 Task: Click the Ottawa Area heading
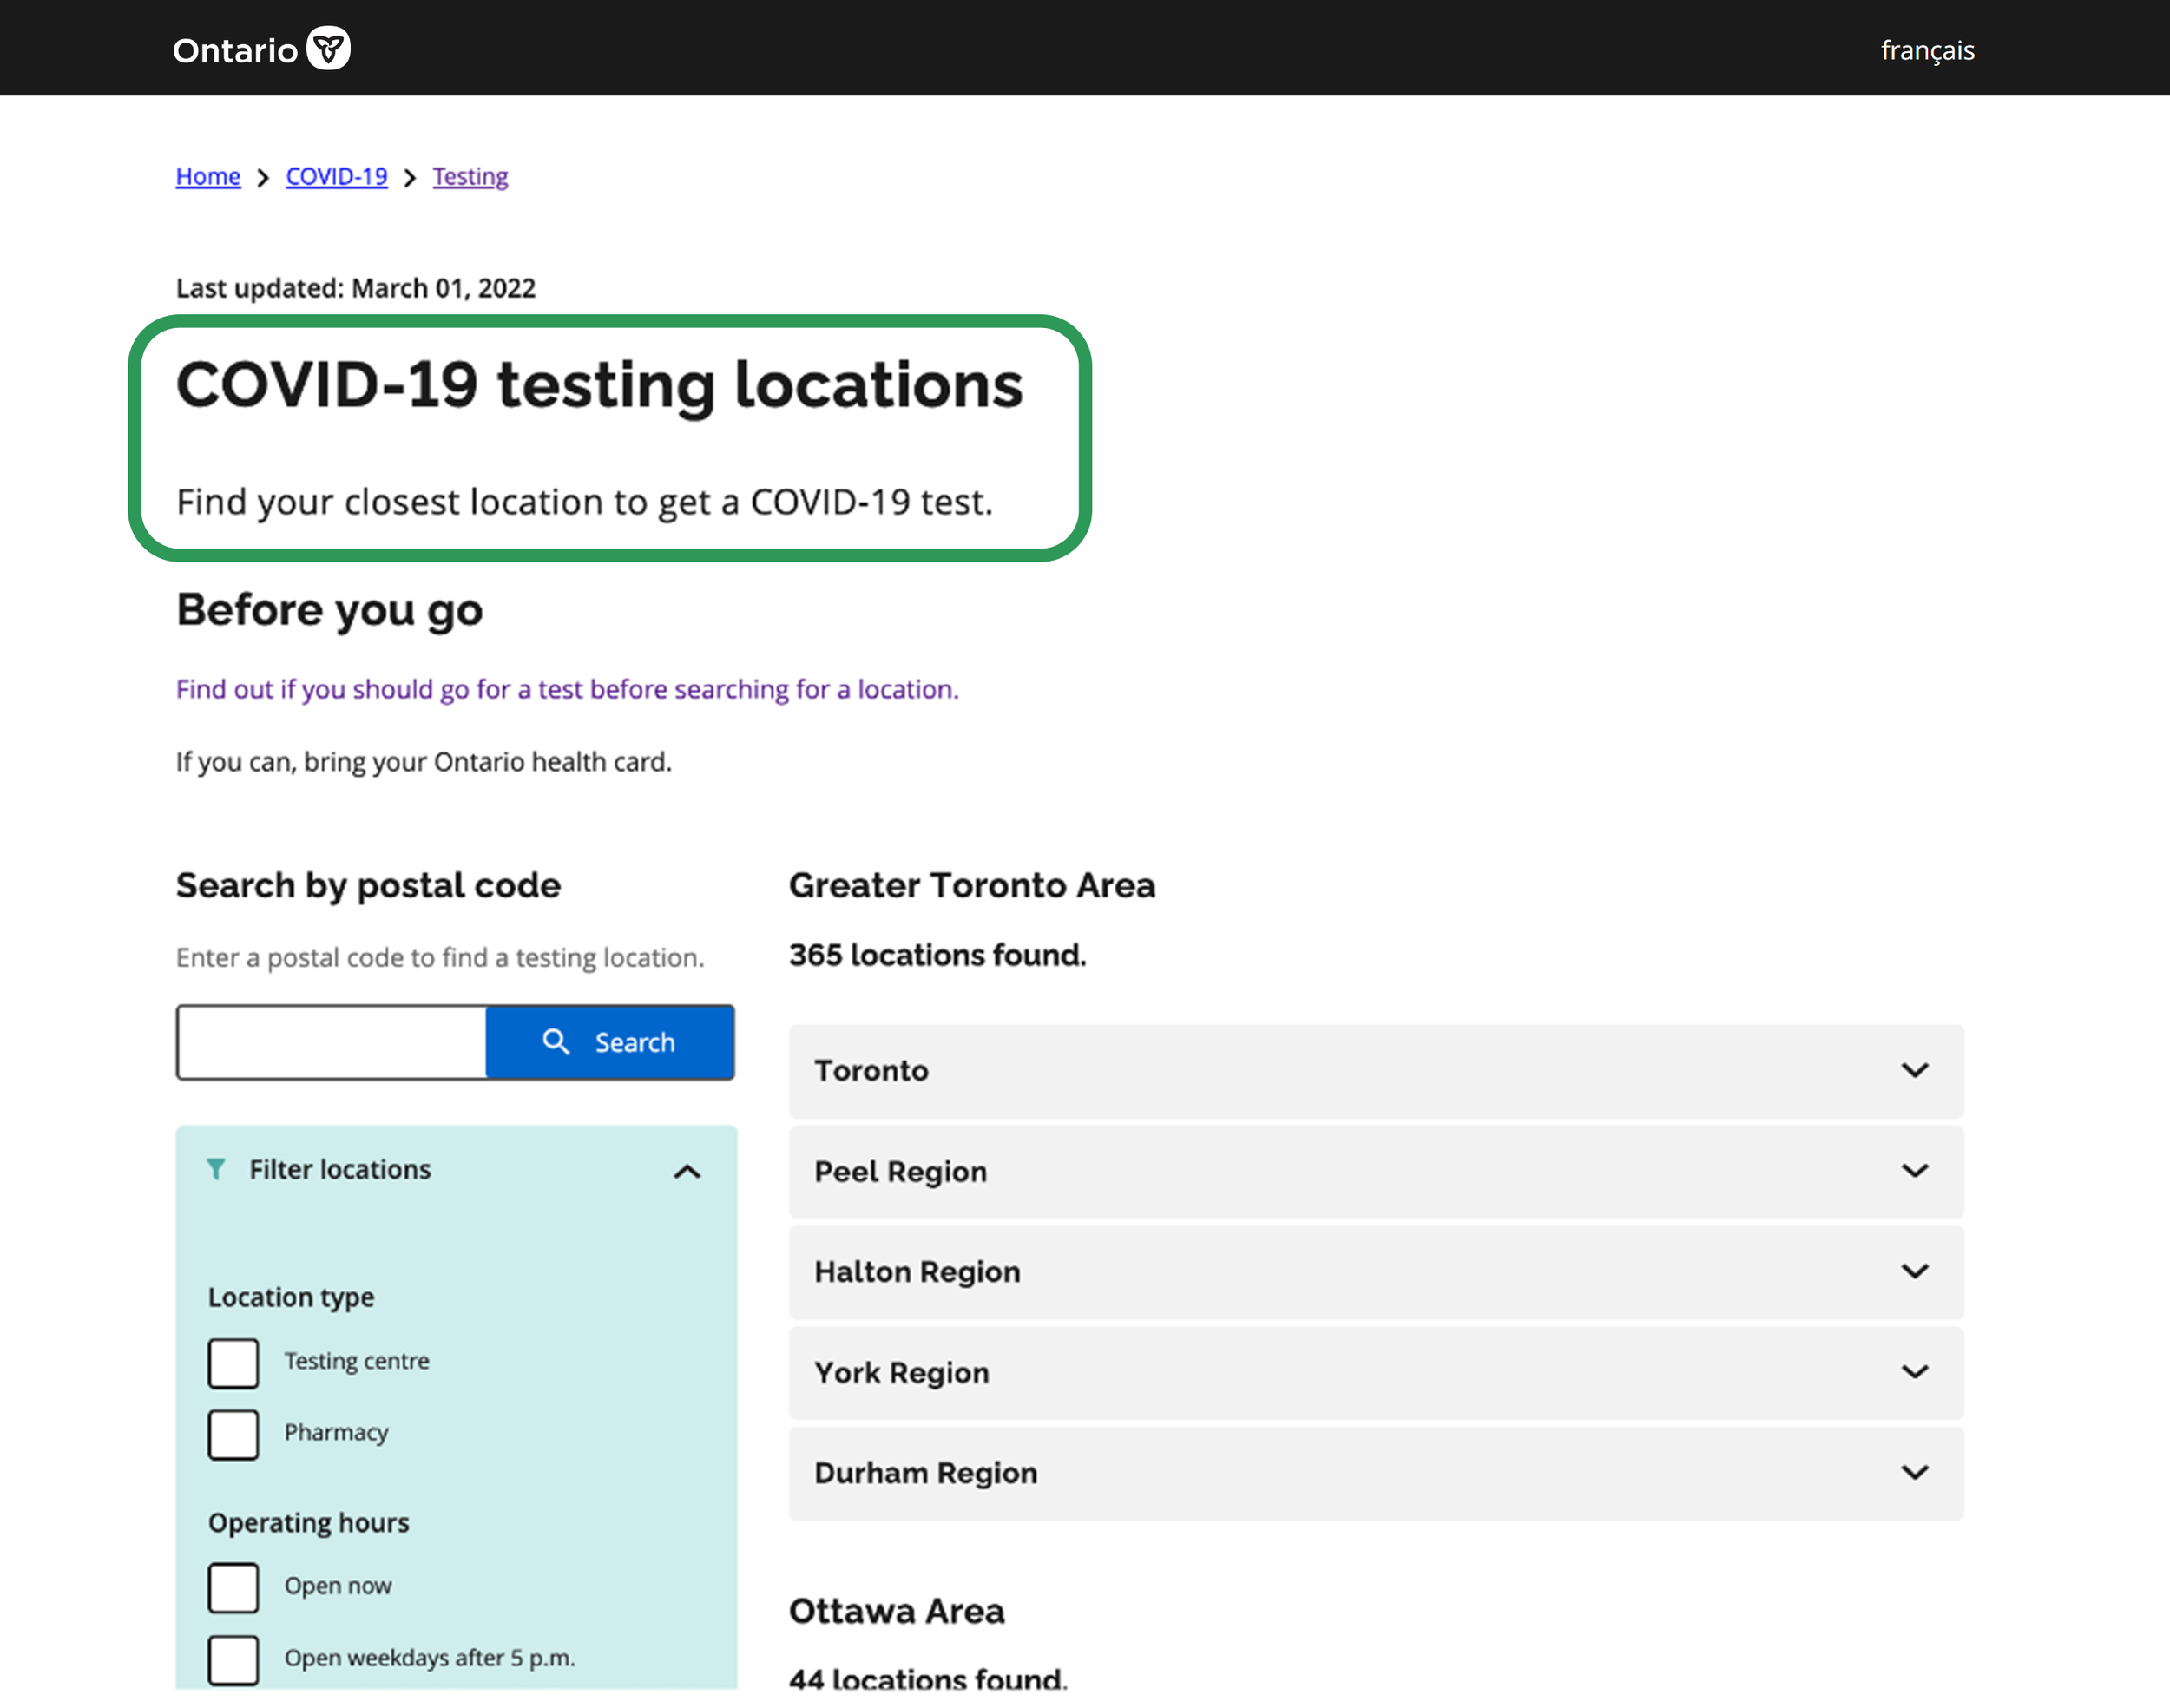896,1611
